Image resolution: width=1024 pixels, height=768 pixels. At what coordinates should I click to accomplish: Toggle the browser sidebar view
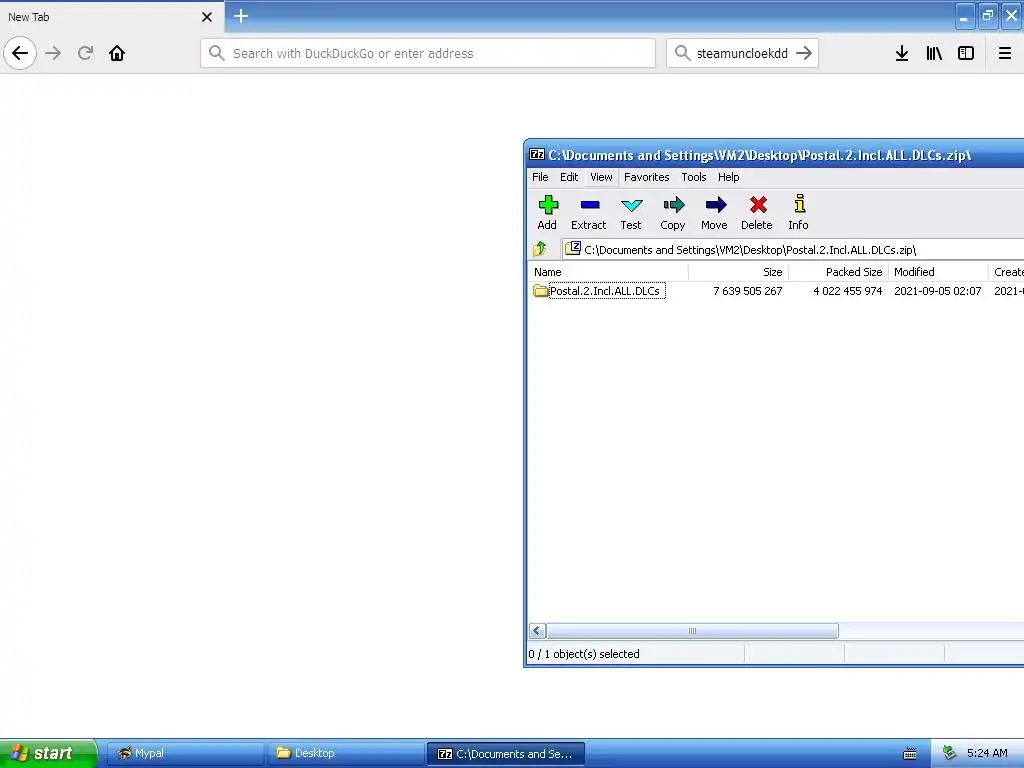pyautogui.click(x=966, y=53)
